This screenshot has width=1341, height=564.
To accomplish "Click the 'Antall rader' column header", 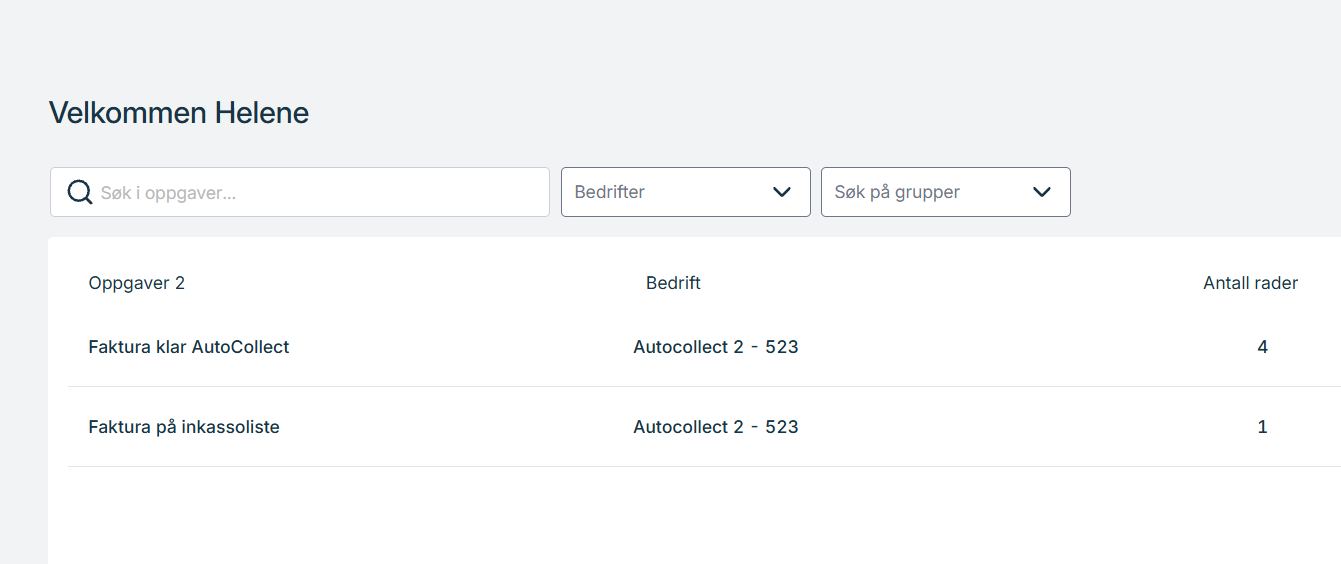I will pyautogui.click(x=1250, y=283).
